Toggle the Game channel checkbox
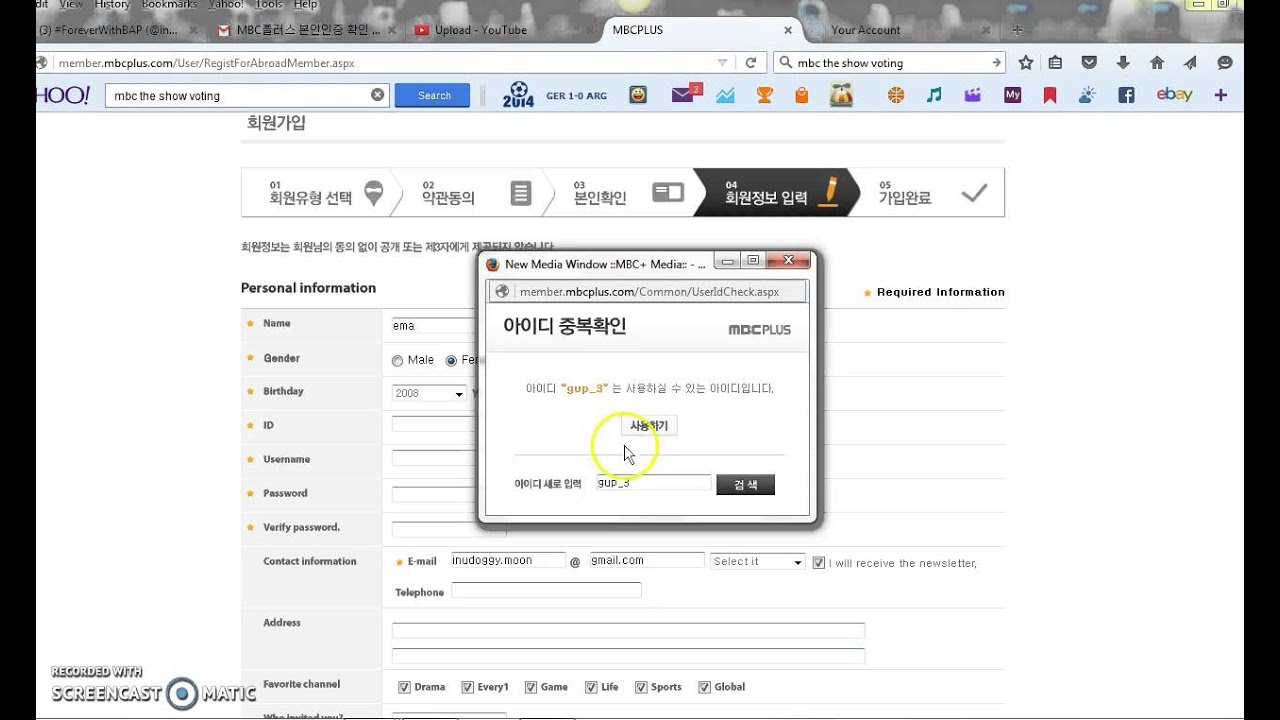This screenshot has width=1280, height=720. click(x=530, y=687)
